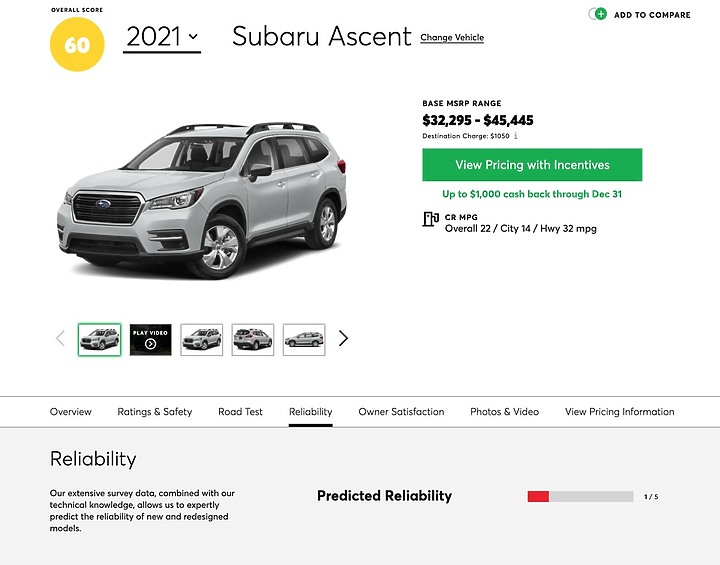Click the Predicted Reliability rating bar
The image size is (720, 565).
pos(580,497)
